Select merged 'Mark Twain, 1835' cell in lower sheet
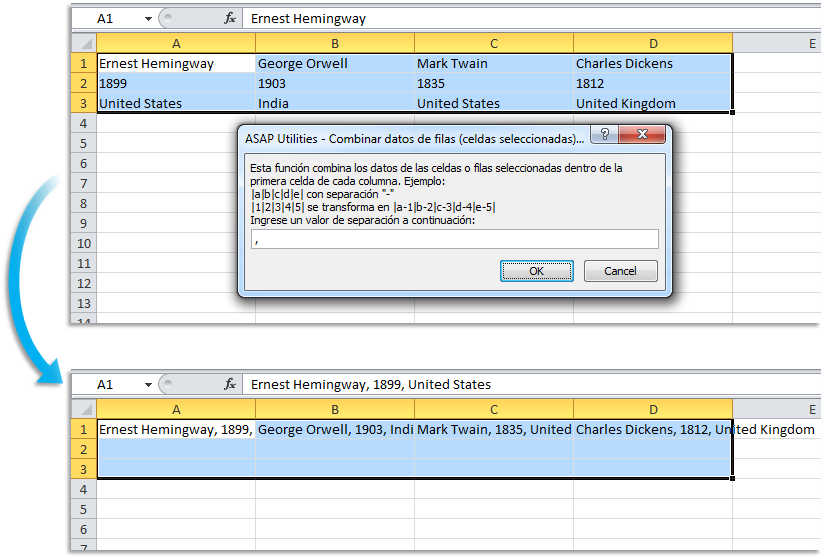The width and height of the screenshot is (824, 559). pyautogui.click(x=493, y=429)
